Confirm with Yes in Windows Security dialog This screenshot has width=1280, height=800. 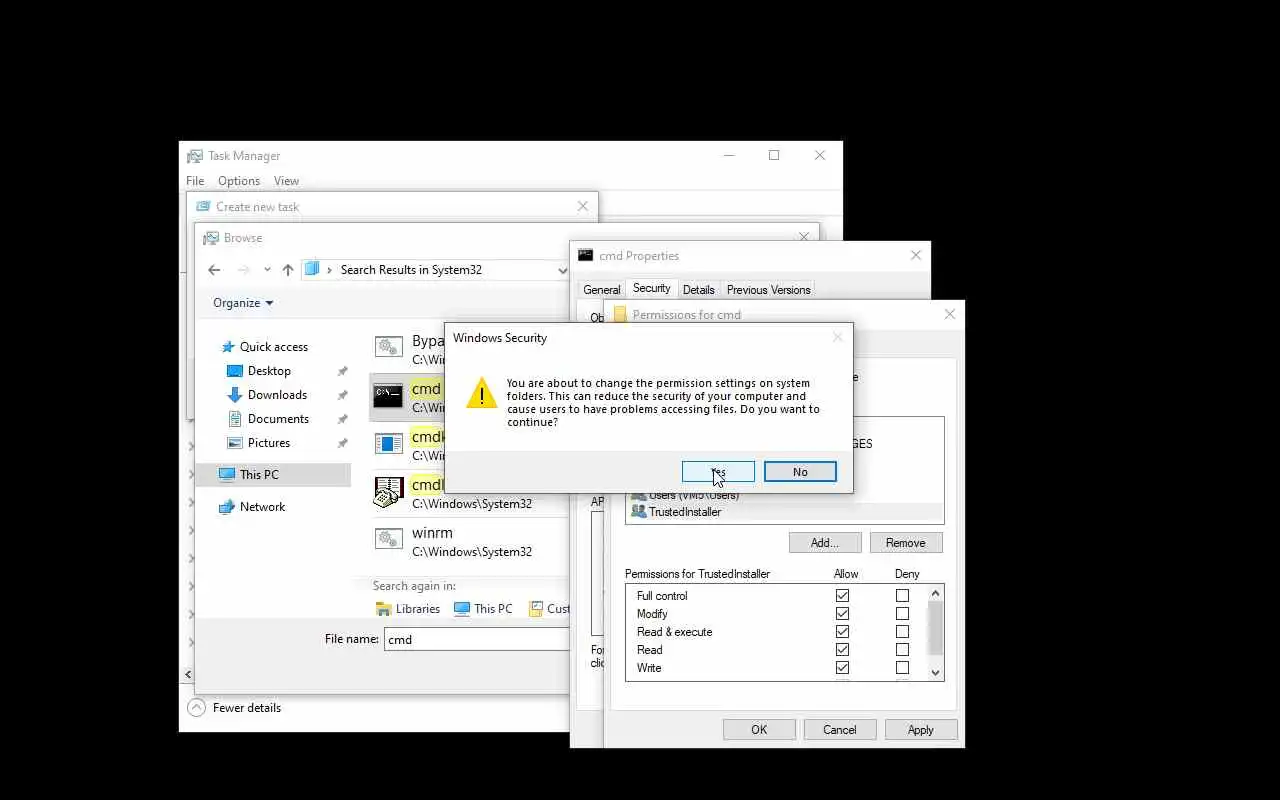pos(718,472)
